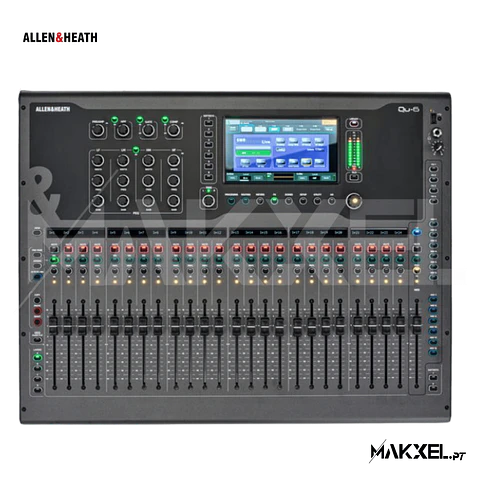Open the Processing screen key
Viewport: 480px width, 480px height.
(231, 201)
